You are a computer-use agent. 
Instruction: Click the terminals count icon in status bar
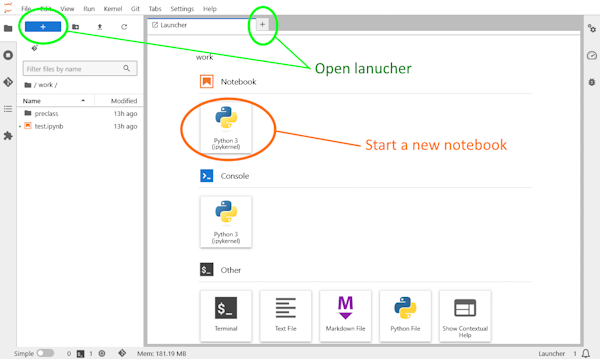[x=80, y=353]
